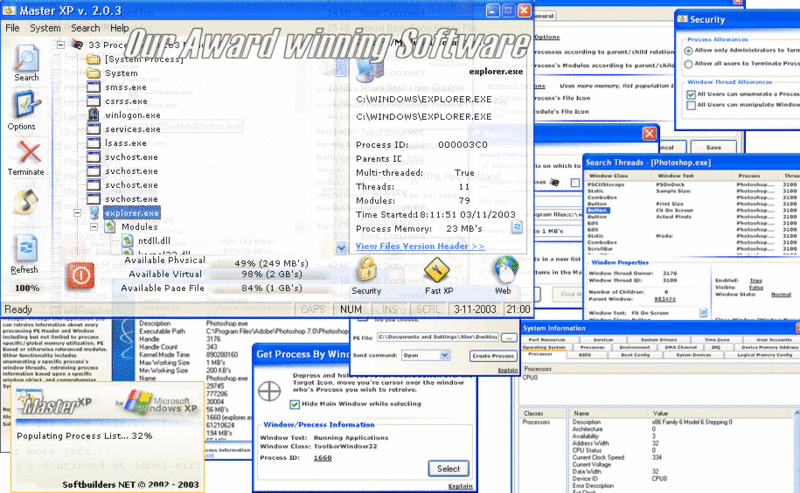Launch Fast XP via the yellow sign icon

(x=437, y=269)
